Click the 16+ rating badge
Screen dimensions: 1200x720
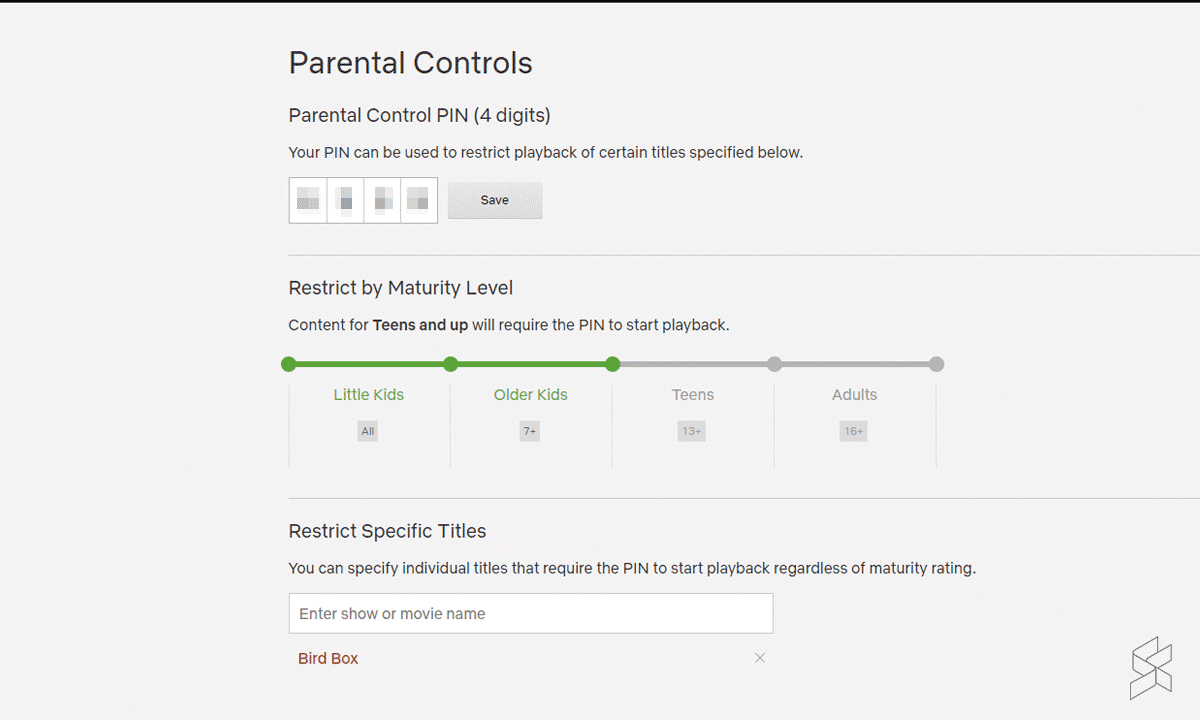pos(854,432)
